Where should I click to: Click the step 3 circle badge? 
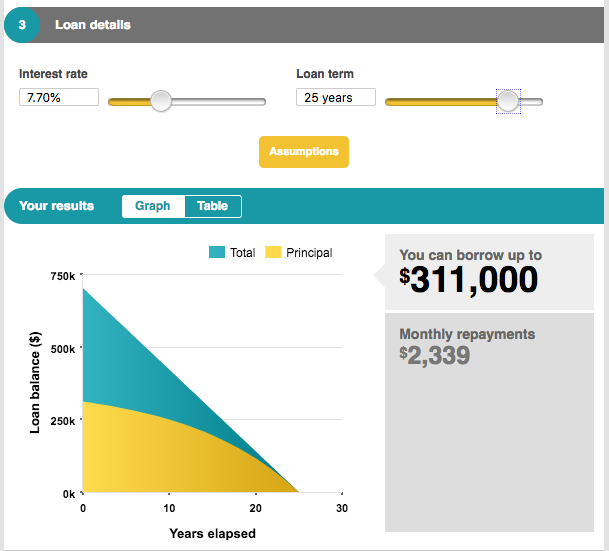point(22,25)
